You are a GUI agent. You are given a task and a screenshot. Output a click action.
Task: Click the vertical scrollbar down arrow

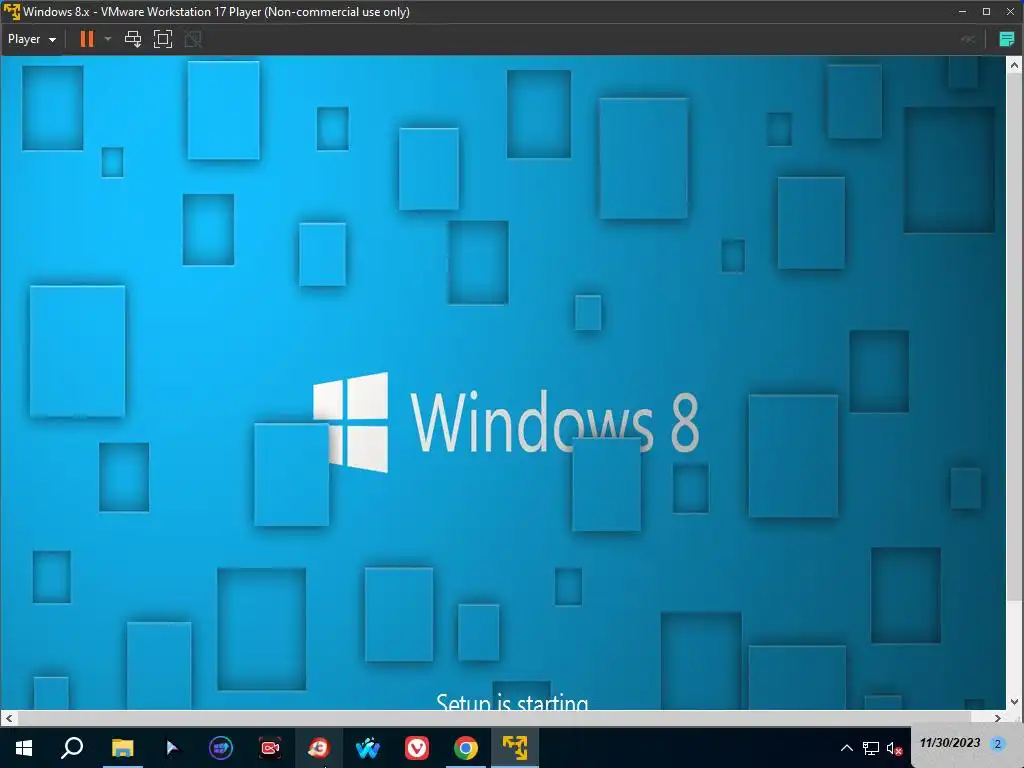point(1014,702)
